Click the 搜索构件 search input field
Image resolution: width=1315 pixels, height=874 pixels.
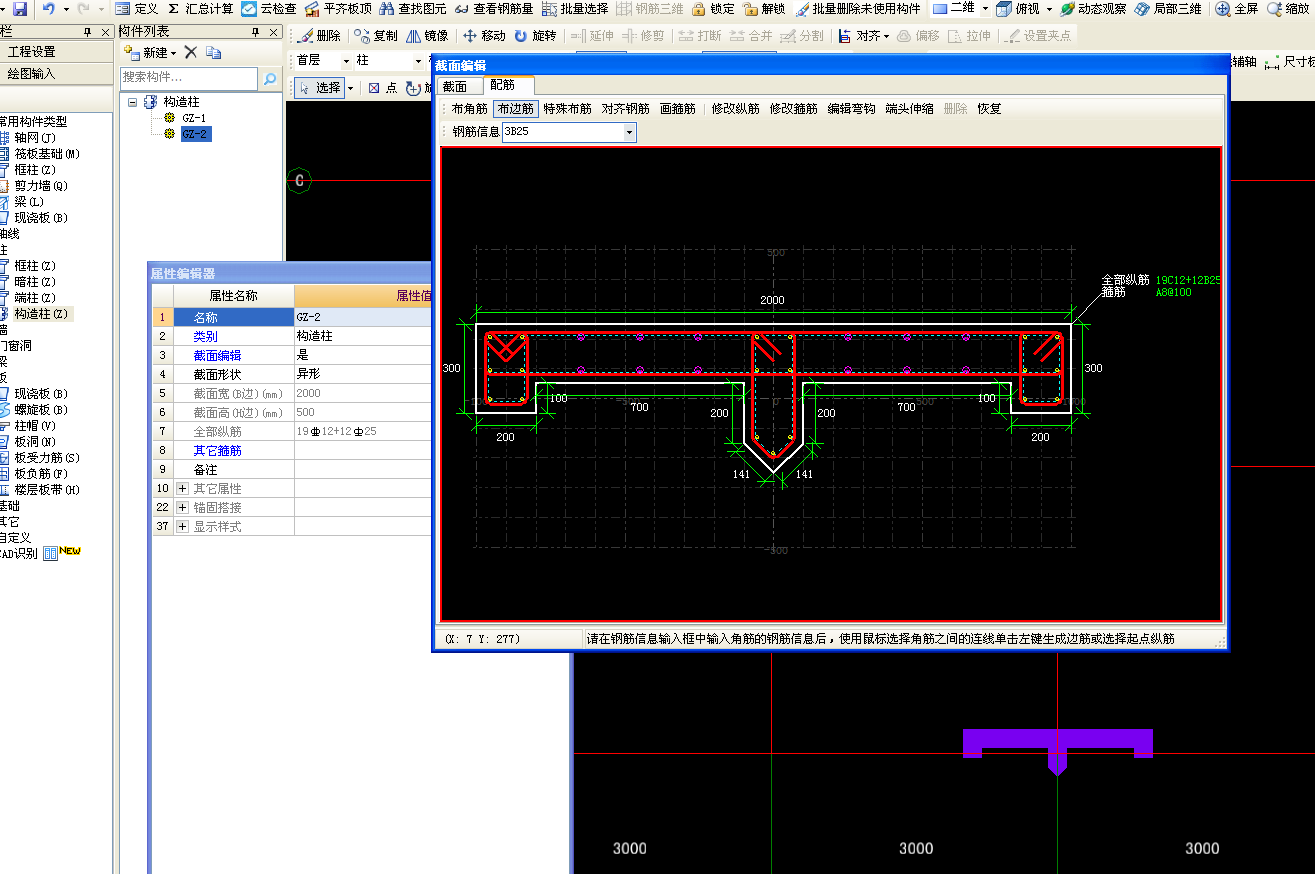pos(189,77)
